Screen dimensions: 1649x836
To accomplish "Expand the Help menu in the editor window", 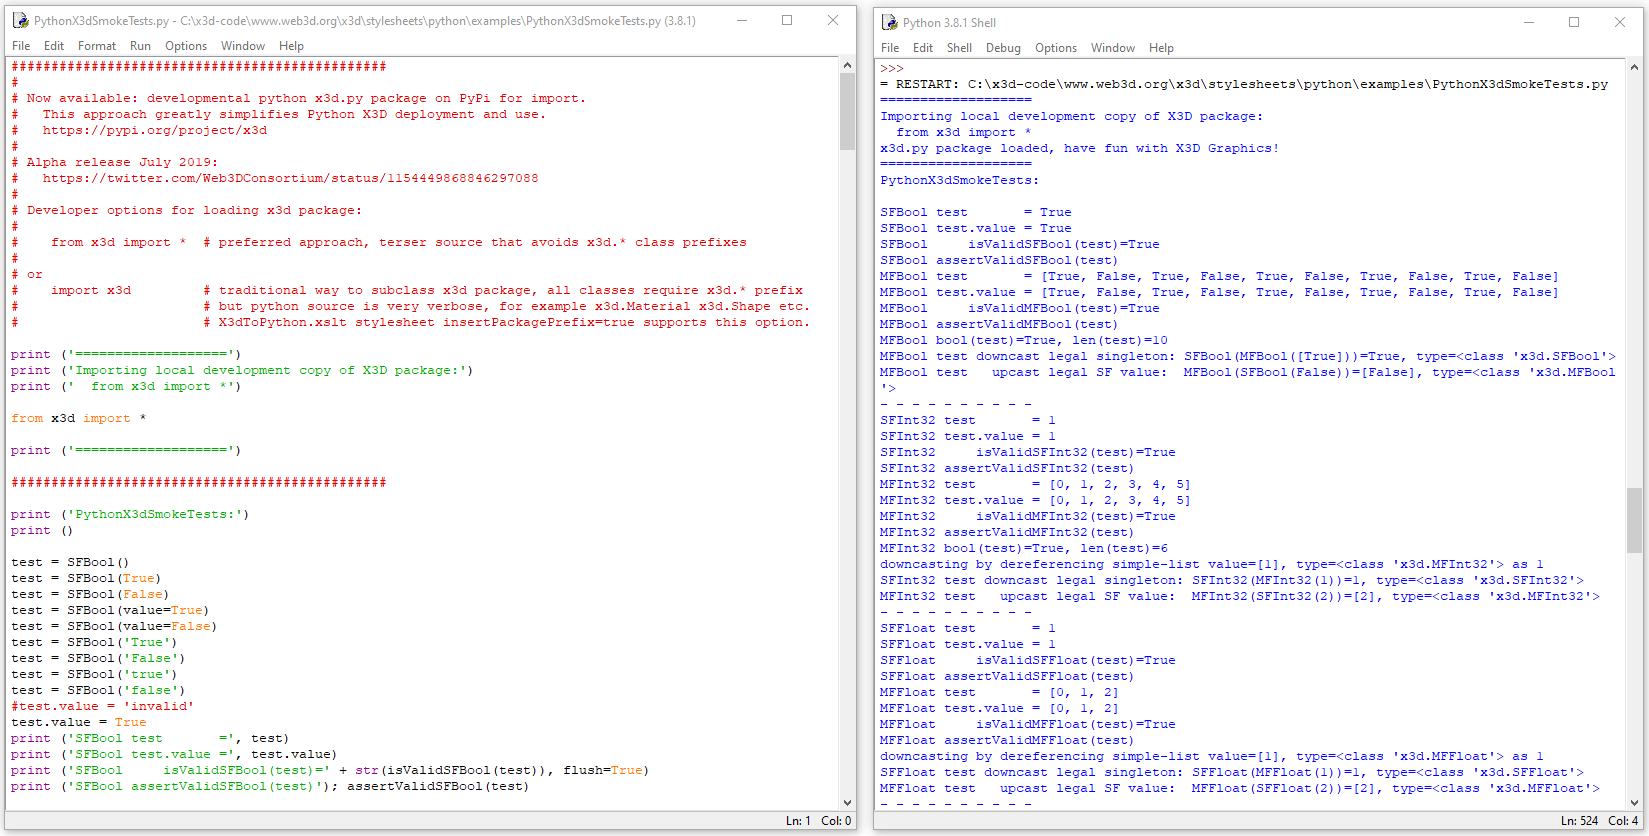I will (x=291, y=46).
